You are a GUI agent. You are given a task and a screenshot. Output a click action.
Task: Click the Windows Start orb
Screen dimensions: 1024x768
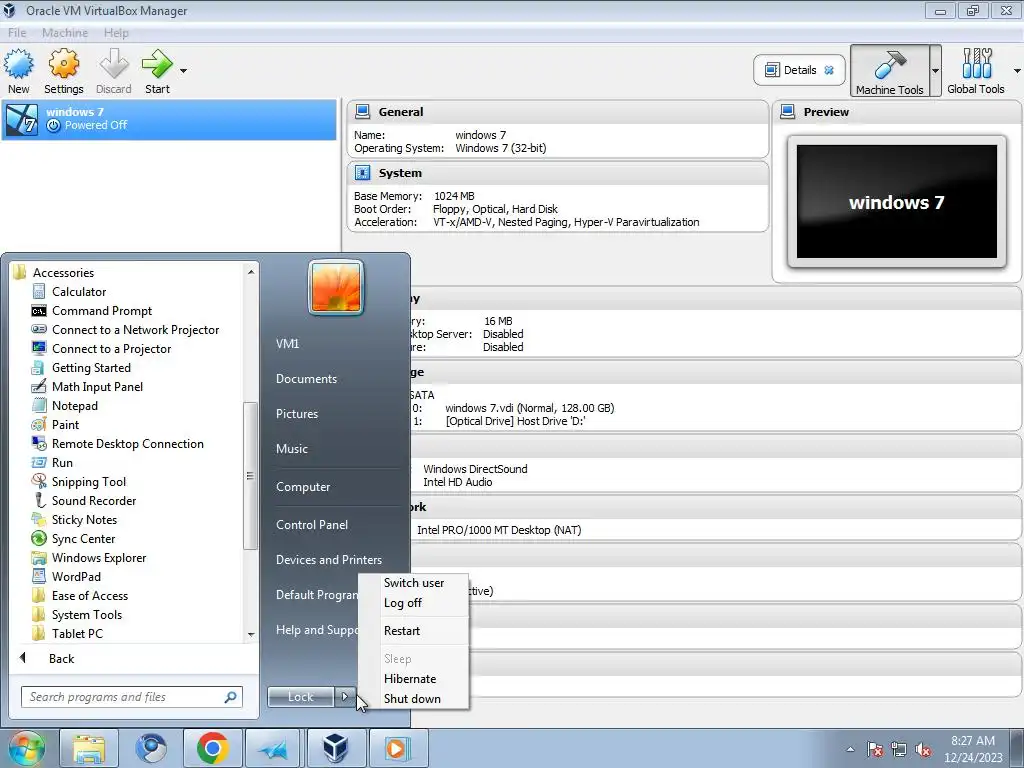(x=27, y=748)
